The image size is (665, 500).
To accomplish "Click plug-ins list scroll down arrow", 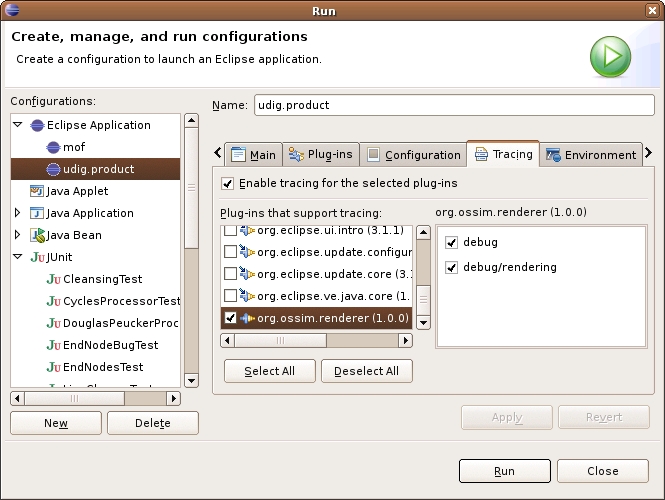I will (x=423, y=323).
